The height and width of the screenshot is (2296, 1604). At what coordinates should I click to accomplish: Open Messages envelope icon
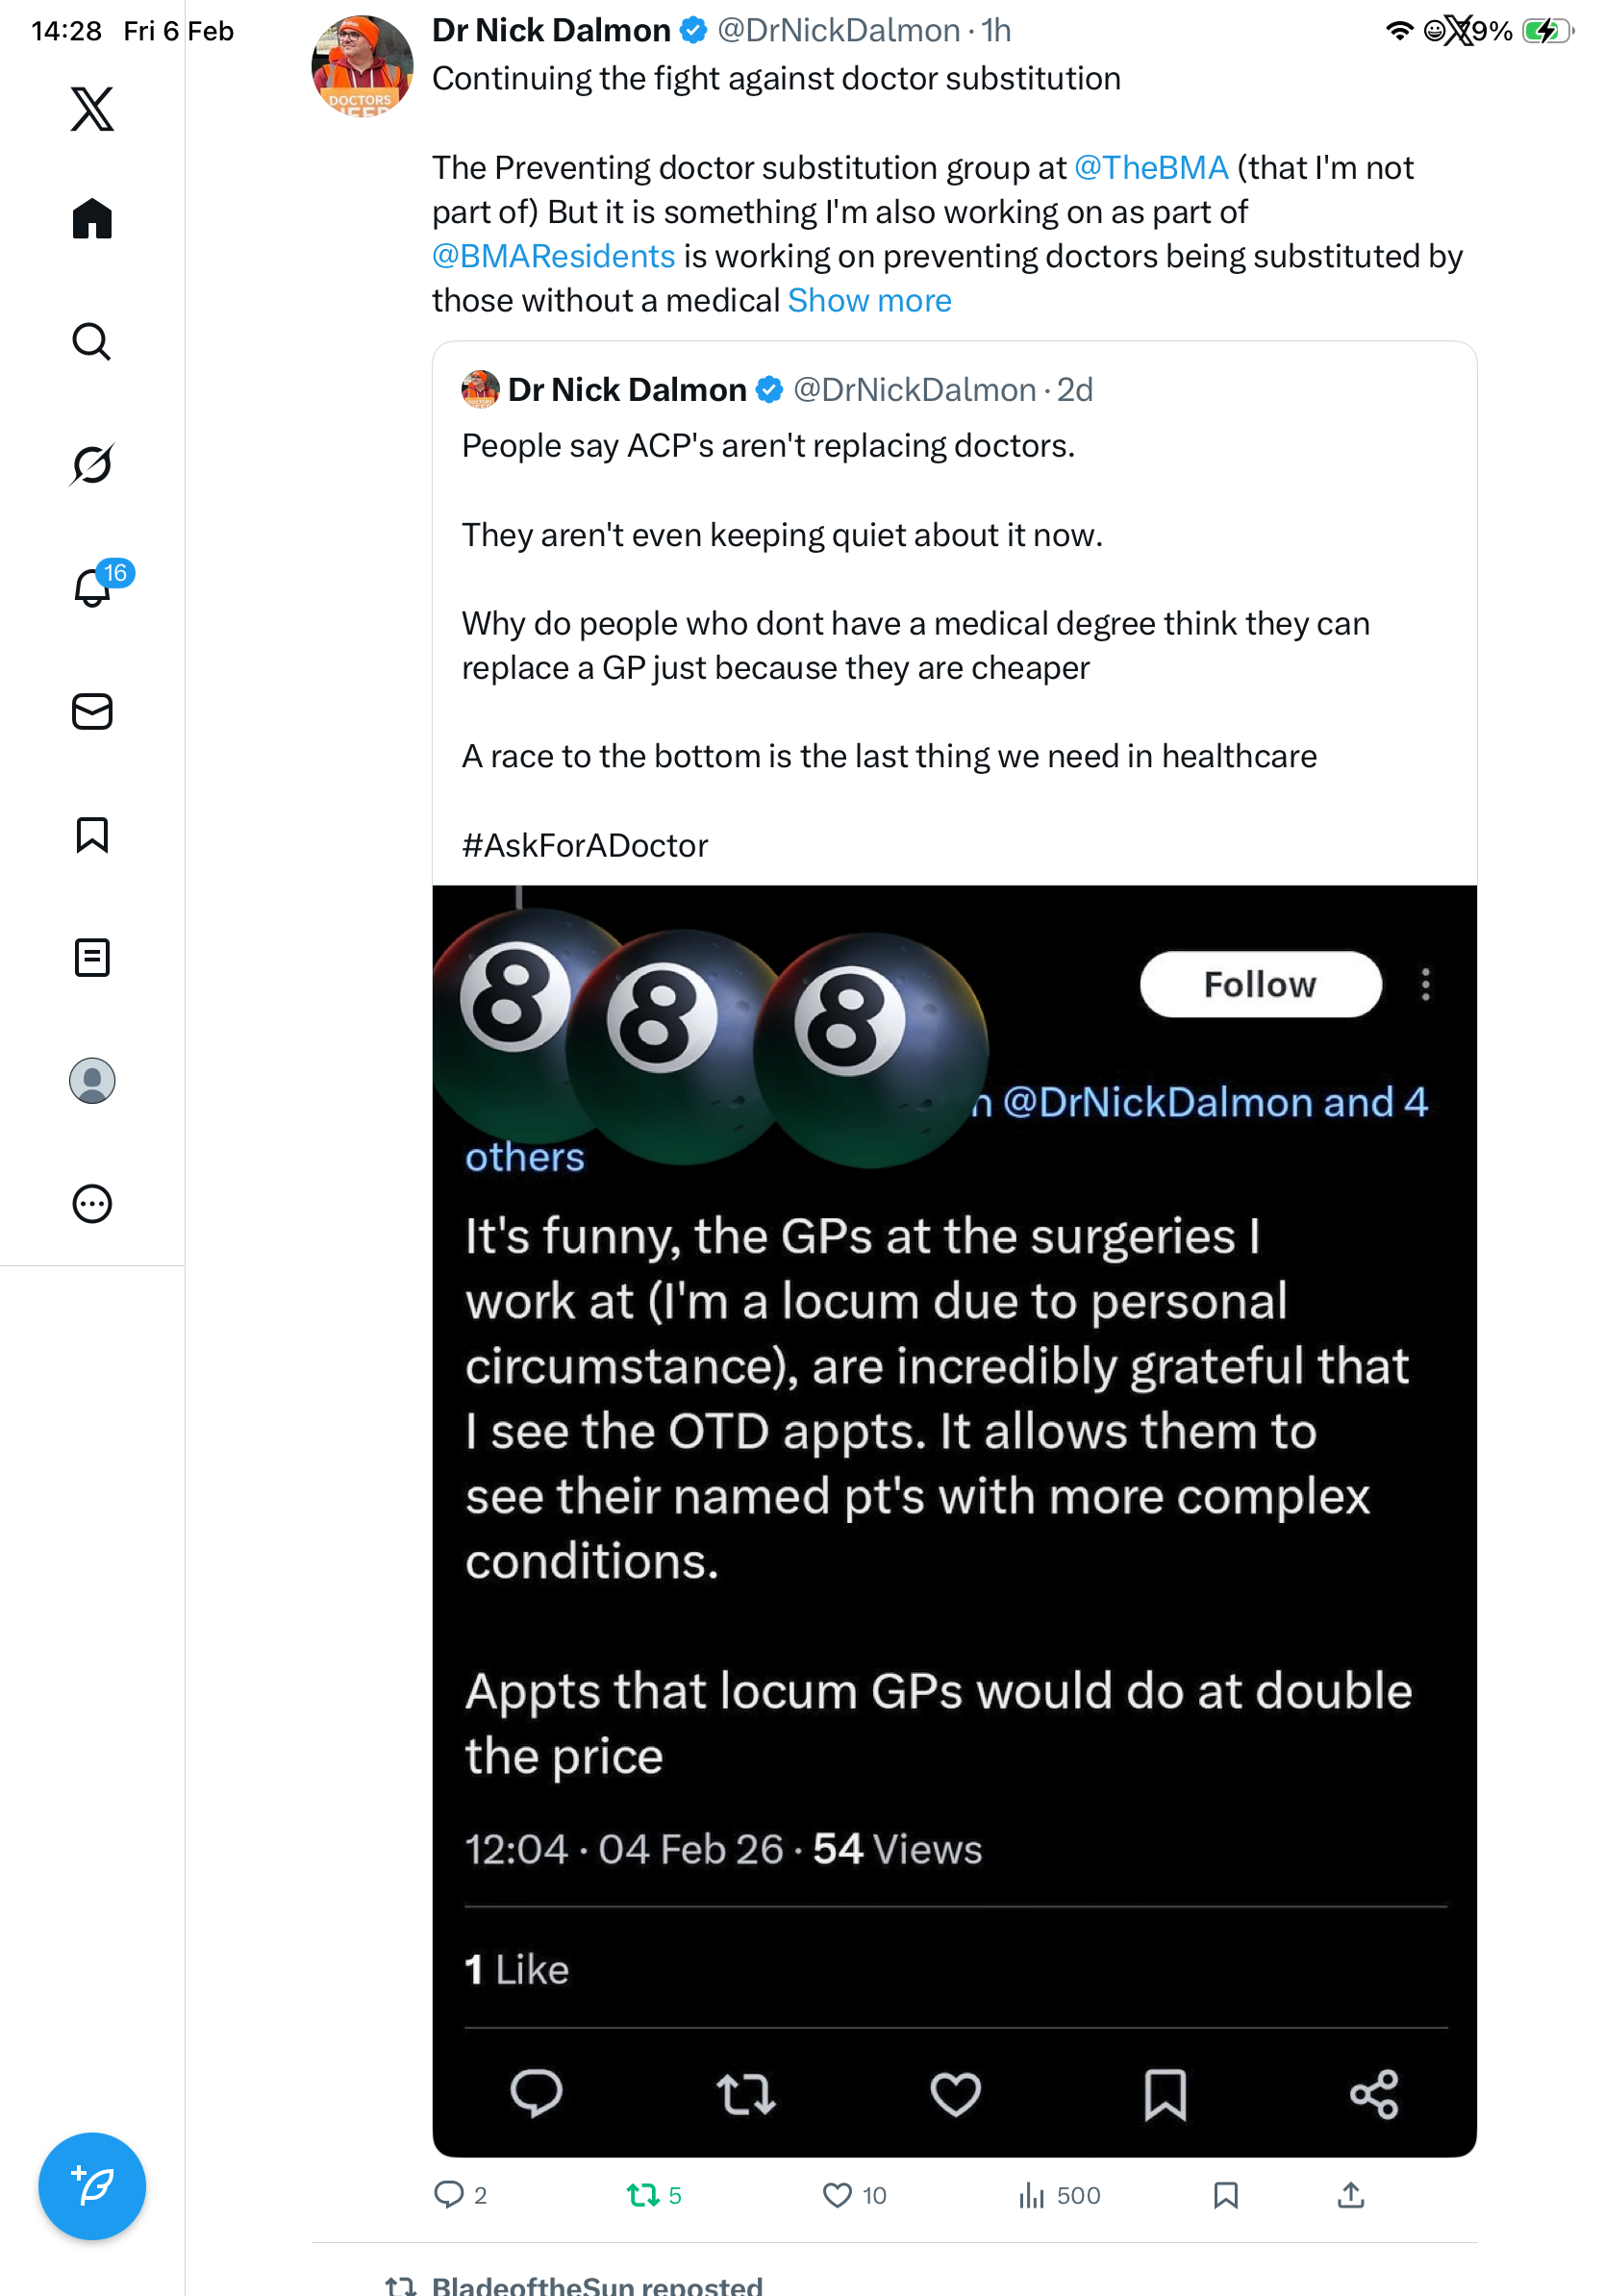click(x=92, y=711)
